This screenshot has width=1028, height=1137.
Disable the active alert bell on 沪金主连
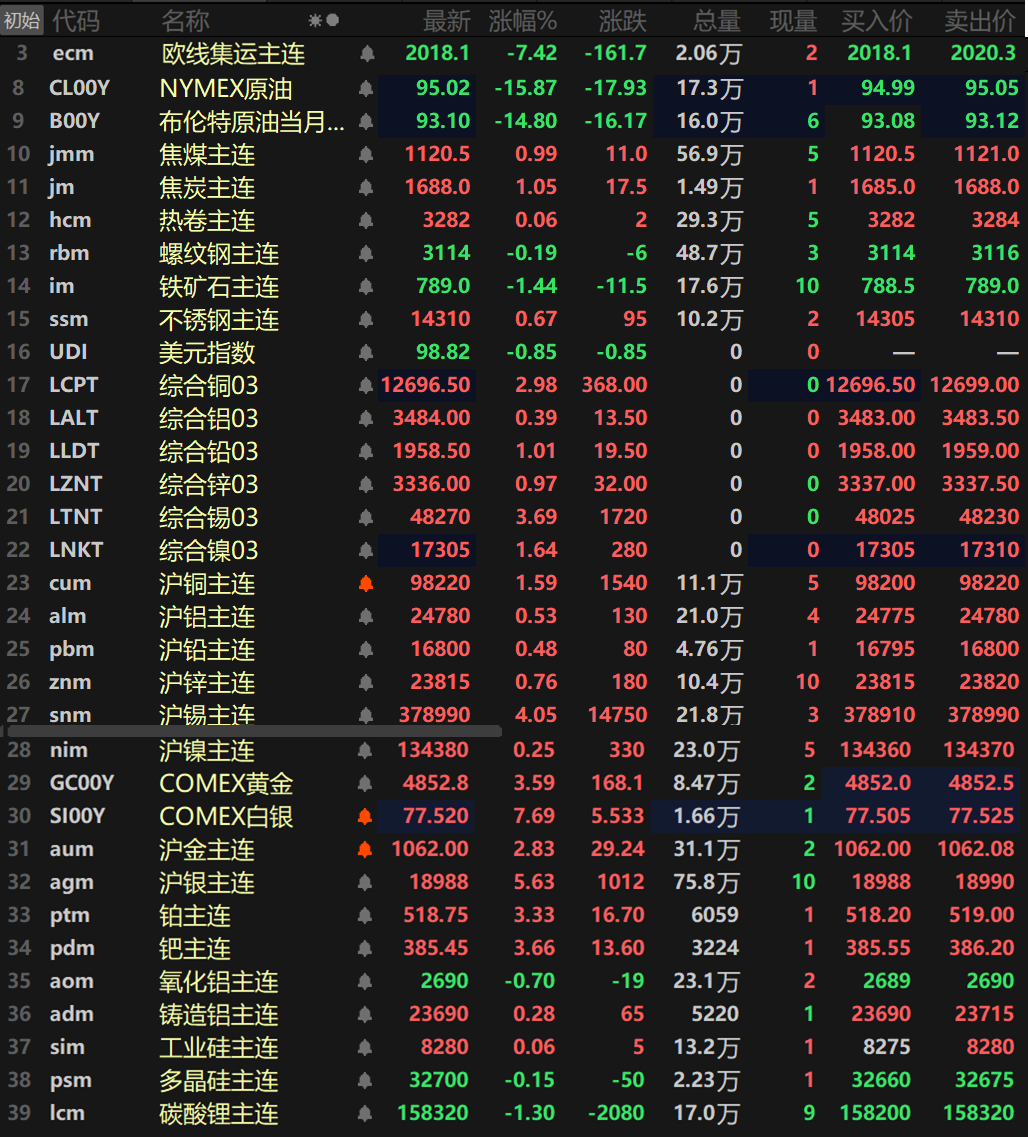pos(366,848)
